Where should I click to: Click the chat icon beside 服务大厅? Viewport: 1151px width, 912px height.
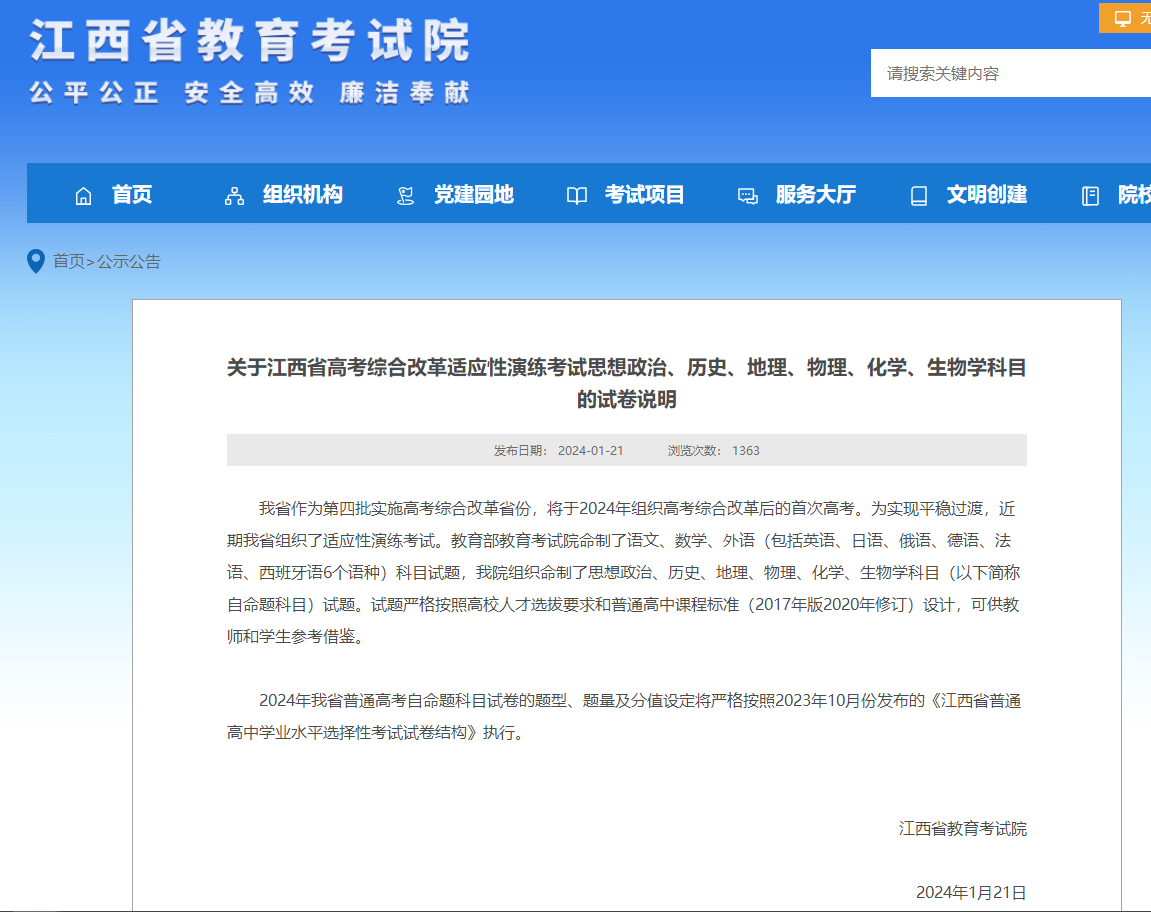748,196
